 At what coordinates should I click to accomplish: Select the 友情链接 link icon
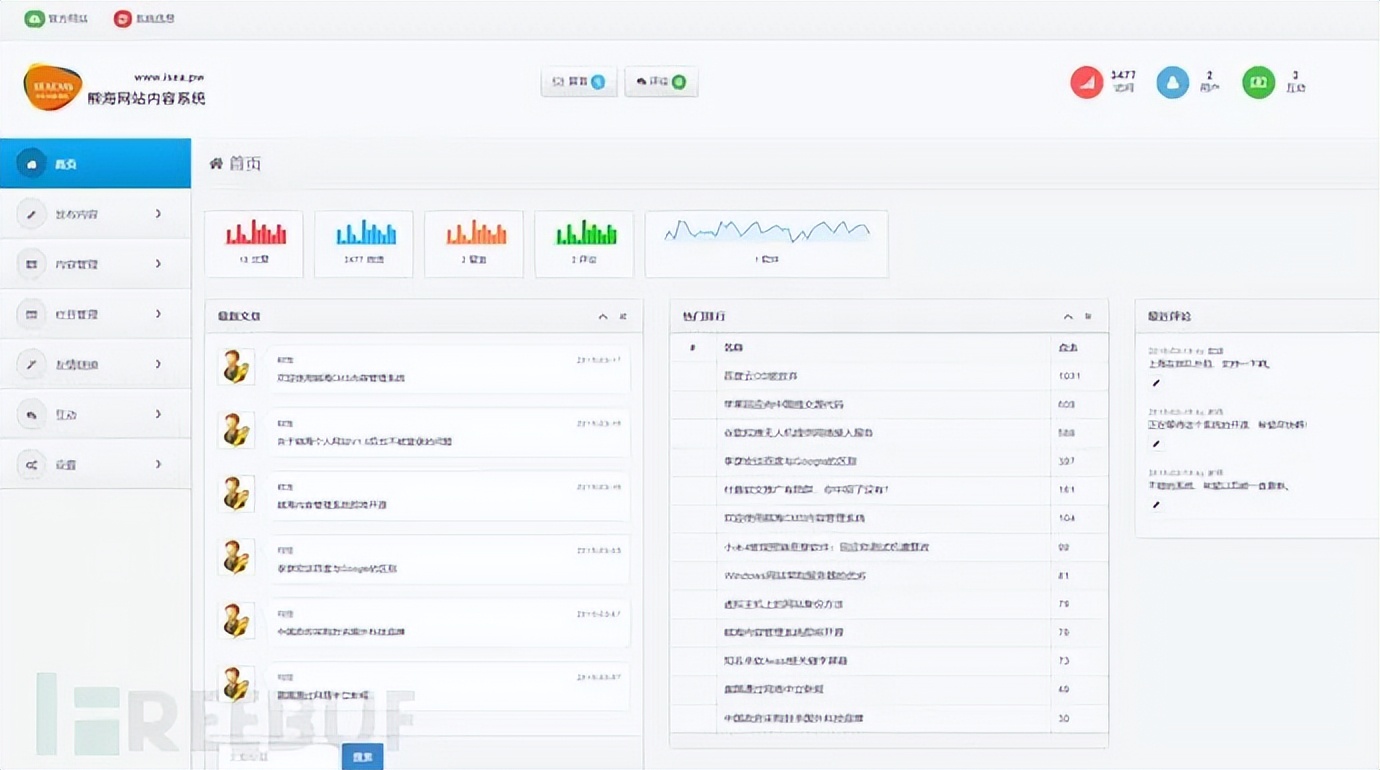[x=33, y=363]
